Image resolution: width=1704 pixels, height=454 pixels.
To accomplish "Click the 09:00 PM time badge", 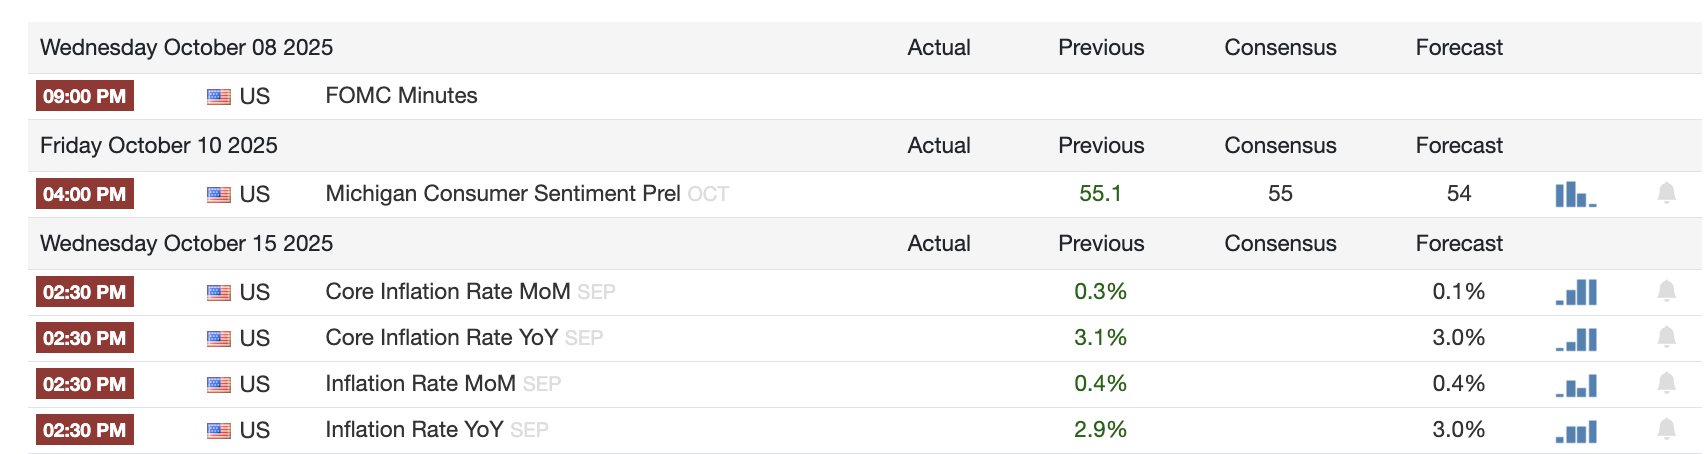I will 85,97.
